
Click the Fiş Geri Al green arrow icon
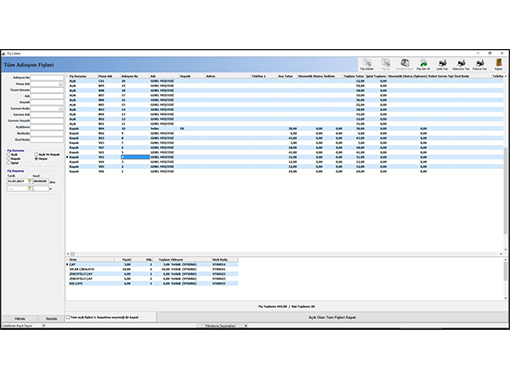coord(423,64)
